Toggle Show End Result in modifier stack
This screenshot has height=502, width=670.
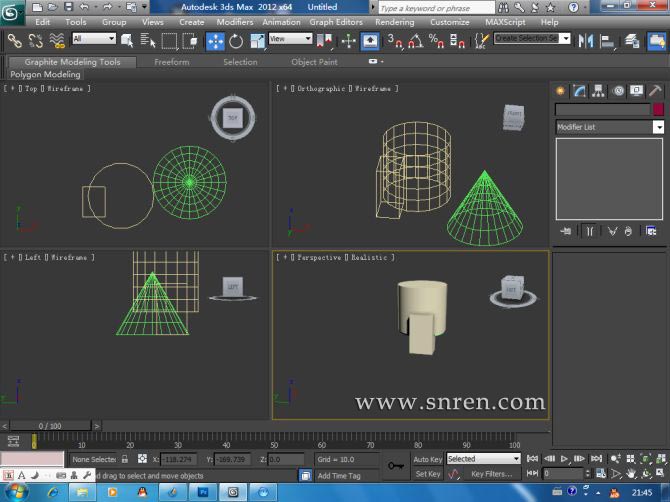click(589, 231)
